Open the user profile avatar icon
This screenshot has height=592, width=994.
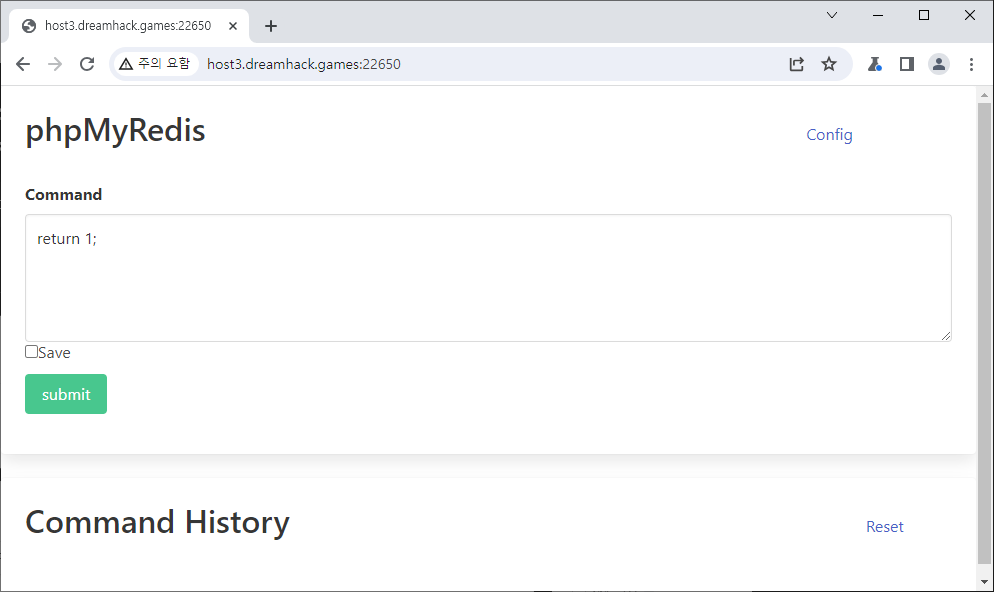coord(939,64)
